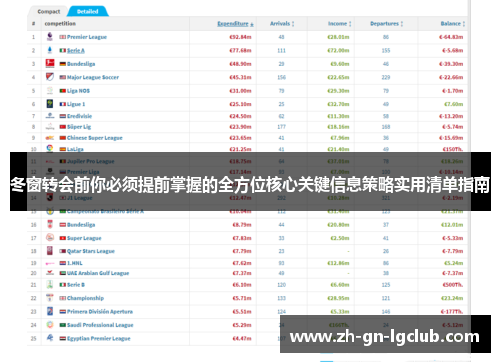
Task: Click the Saudi Professional League logo
Action: click(x=50, y=325)
